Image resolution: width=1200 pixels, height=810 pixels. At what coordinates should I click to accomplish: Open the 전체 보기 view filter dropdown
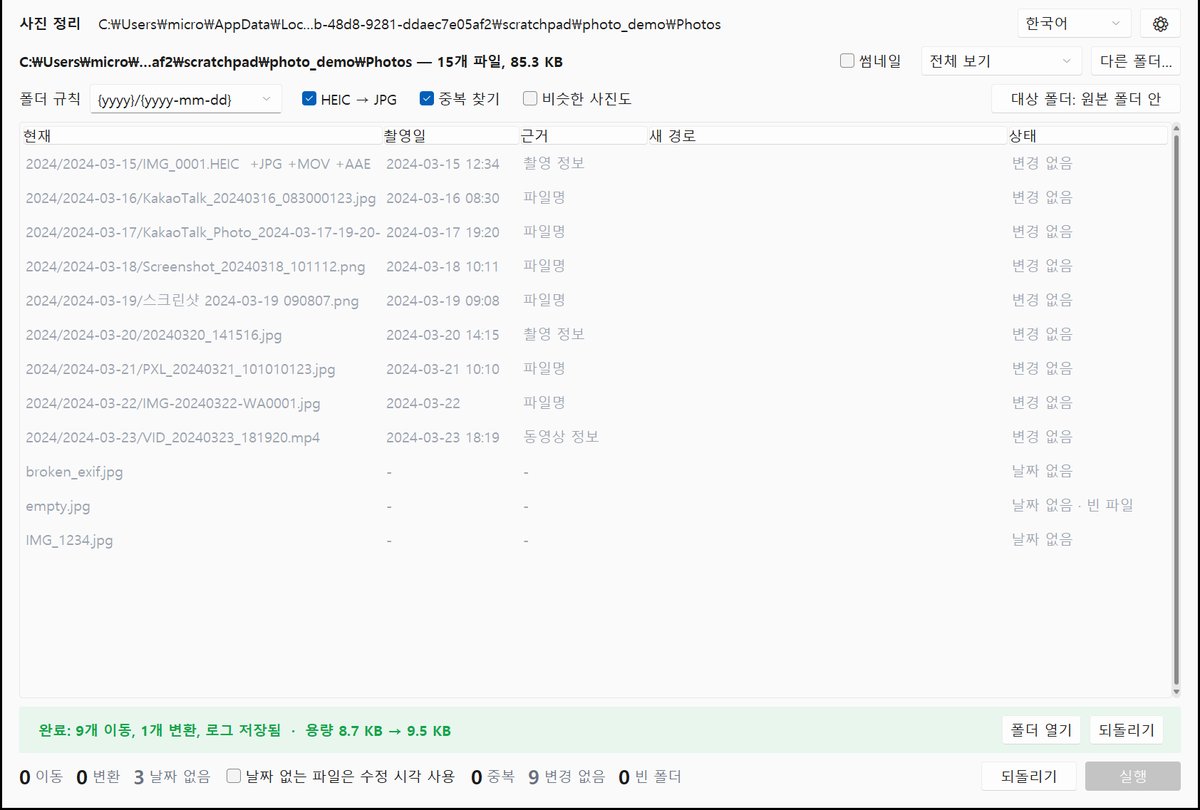coord(1002,61)
